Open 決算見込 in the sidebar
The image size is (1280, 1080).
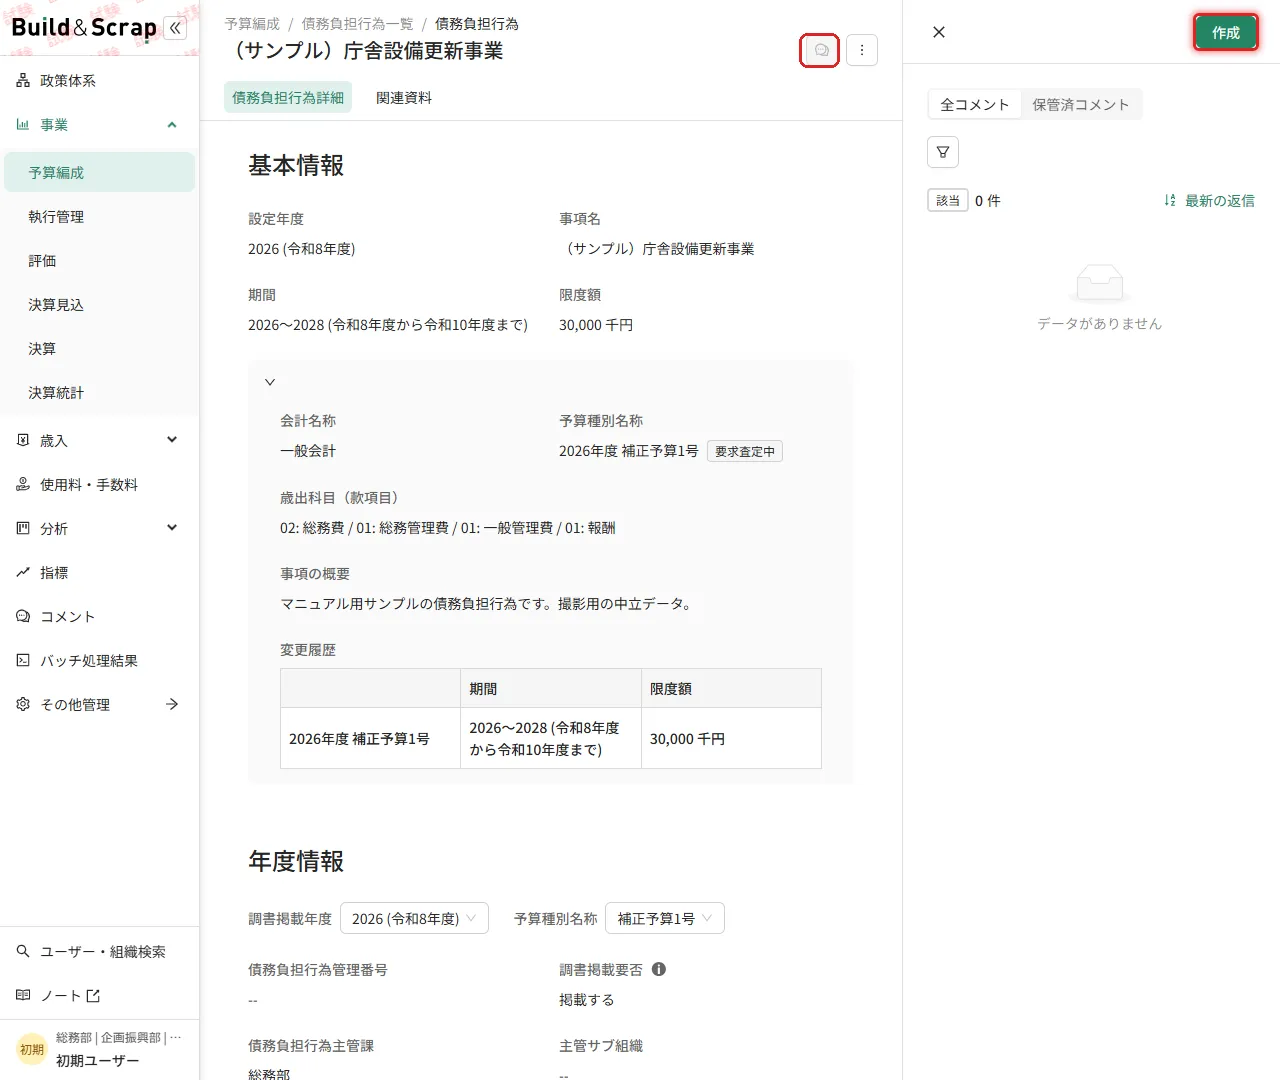pyautogui.click(x=99, y=304)
